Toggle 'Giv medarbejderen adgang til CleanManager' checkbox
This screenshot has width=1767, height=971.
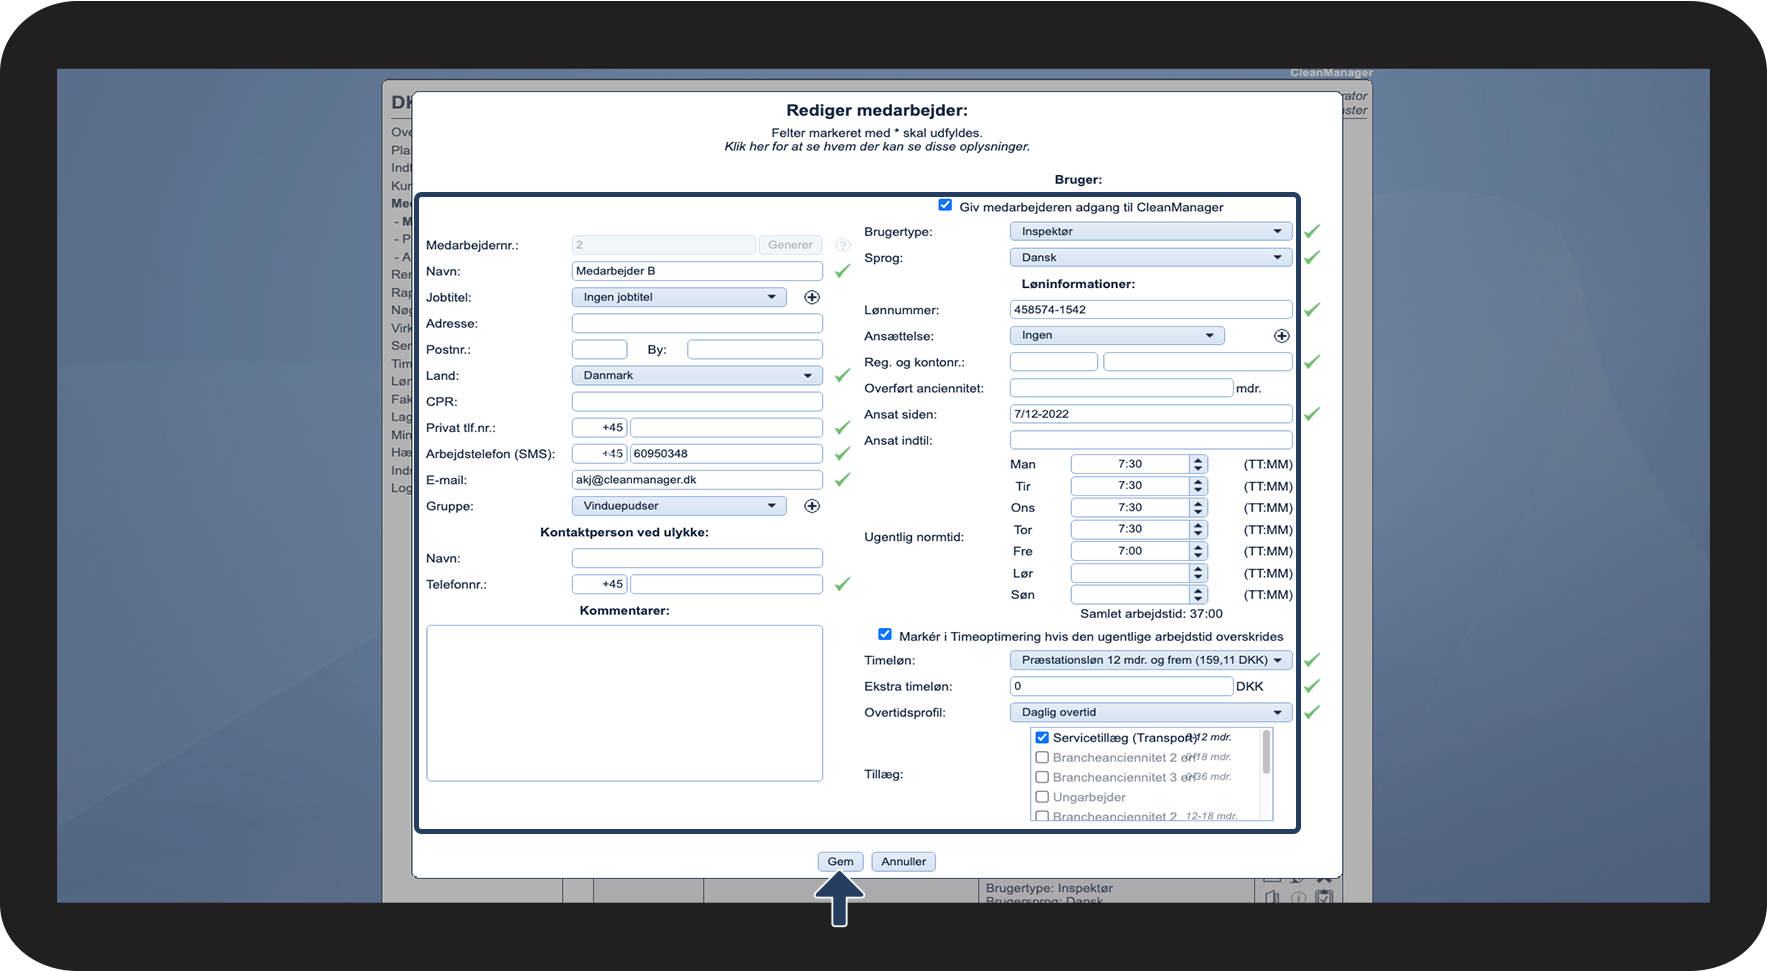pyautogui.click(x=945, y=205)
